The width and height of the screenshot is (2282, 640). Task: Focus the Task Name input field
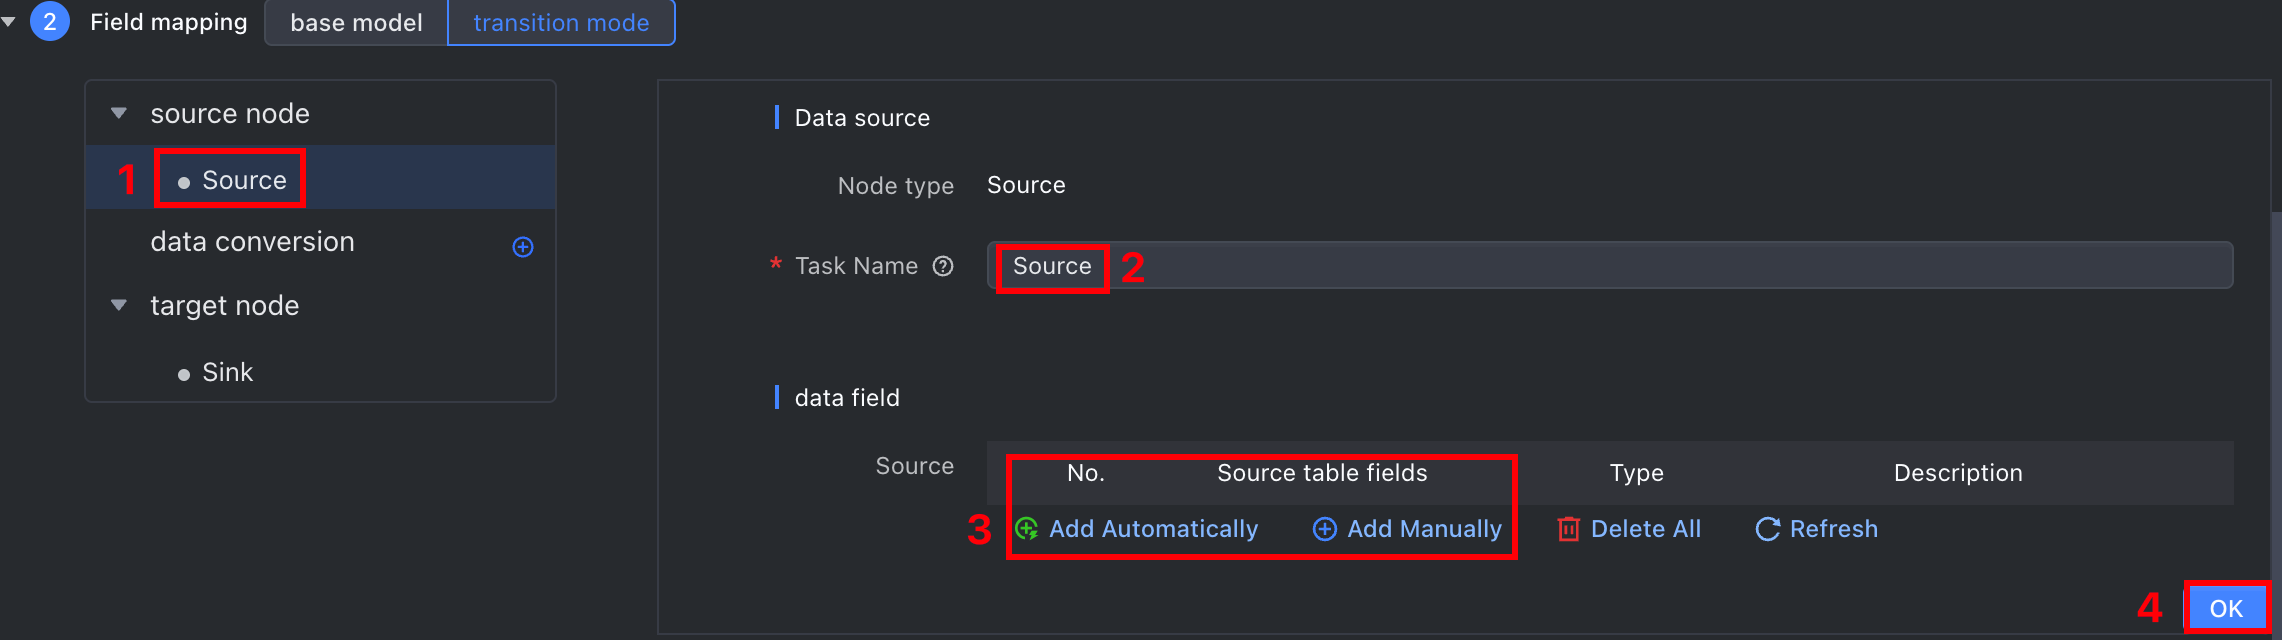(1610, 266)
